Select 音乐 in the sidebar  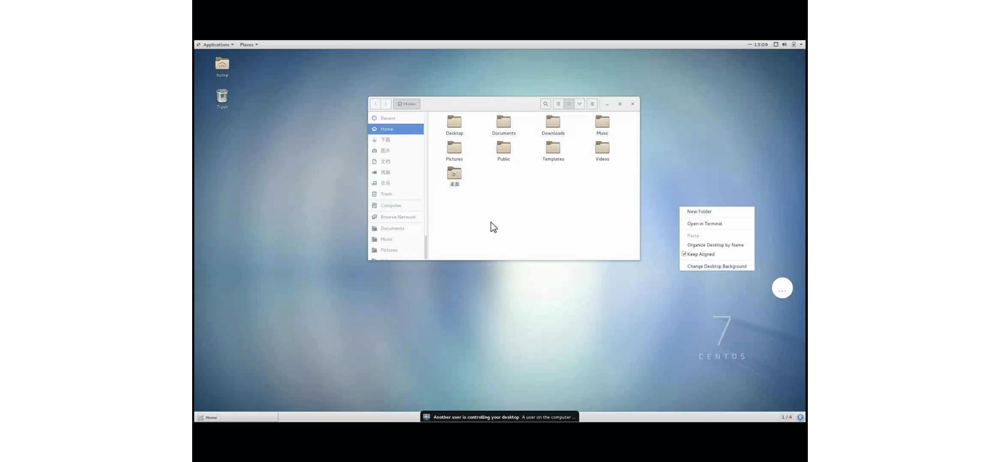pos(396,183)
